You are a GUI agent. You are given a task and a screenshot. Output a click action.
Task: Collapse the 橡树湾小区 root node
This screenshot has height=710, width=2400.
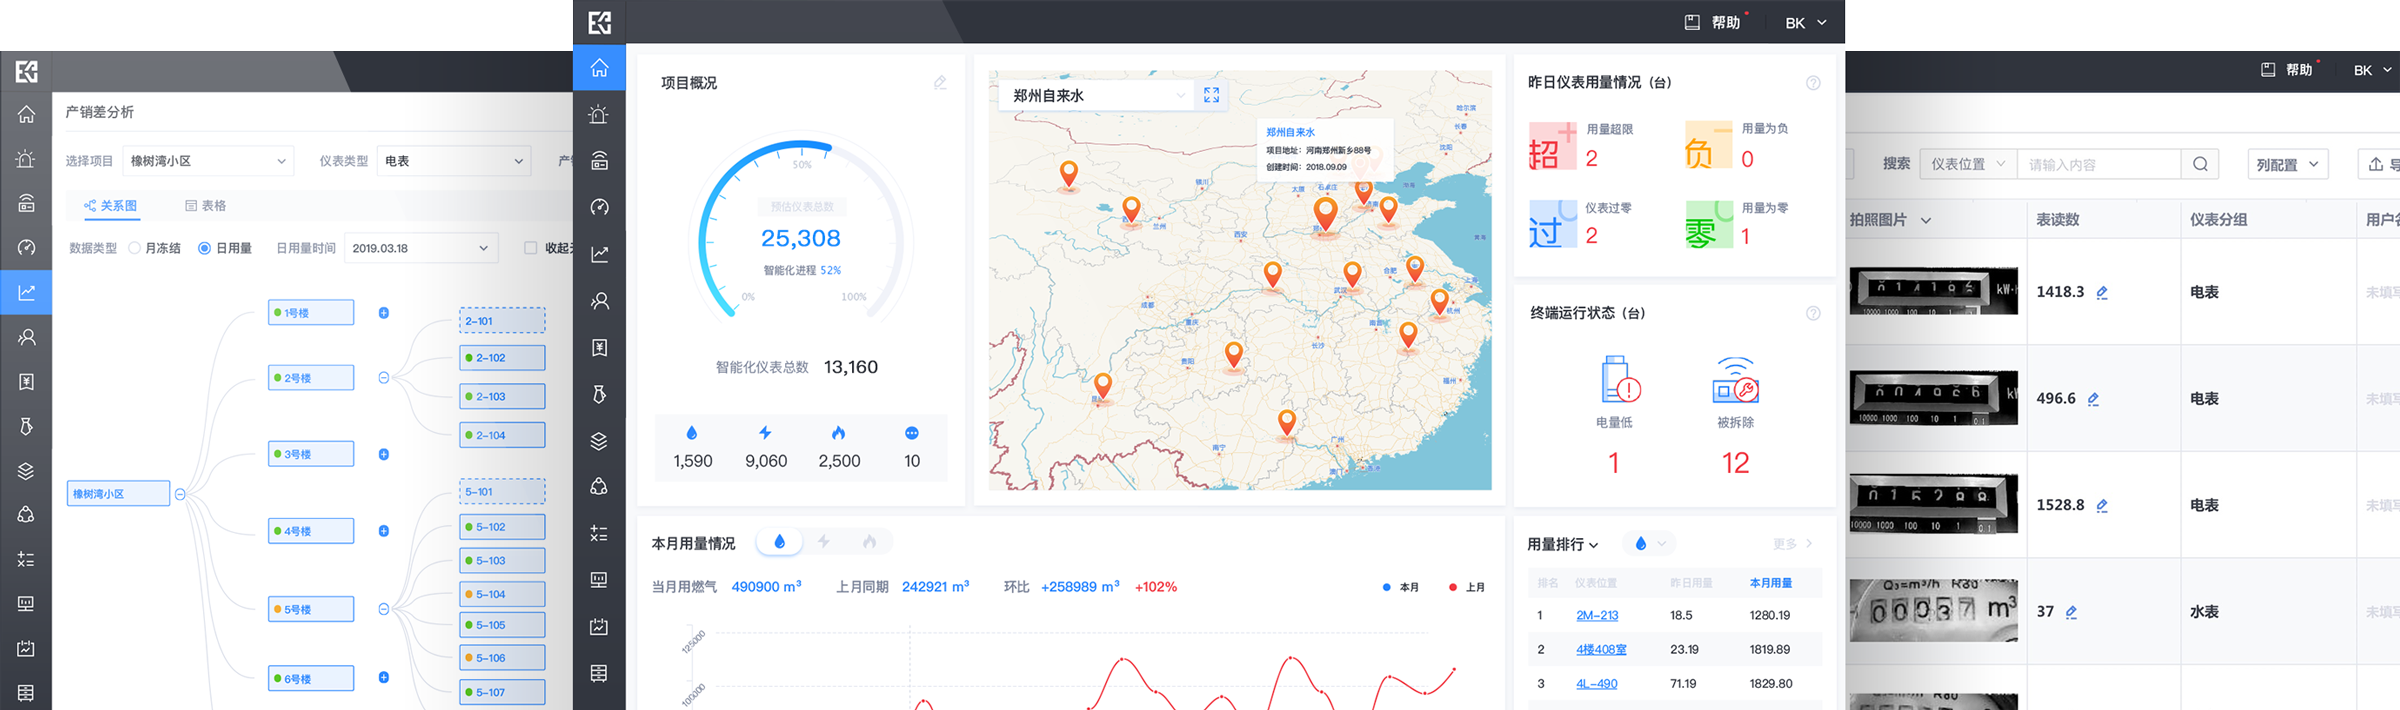180,494
